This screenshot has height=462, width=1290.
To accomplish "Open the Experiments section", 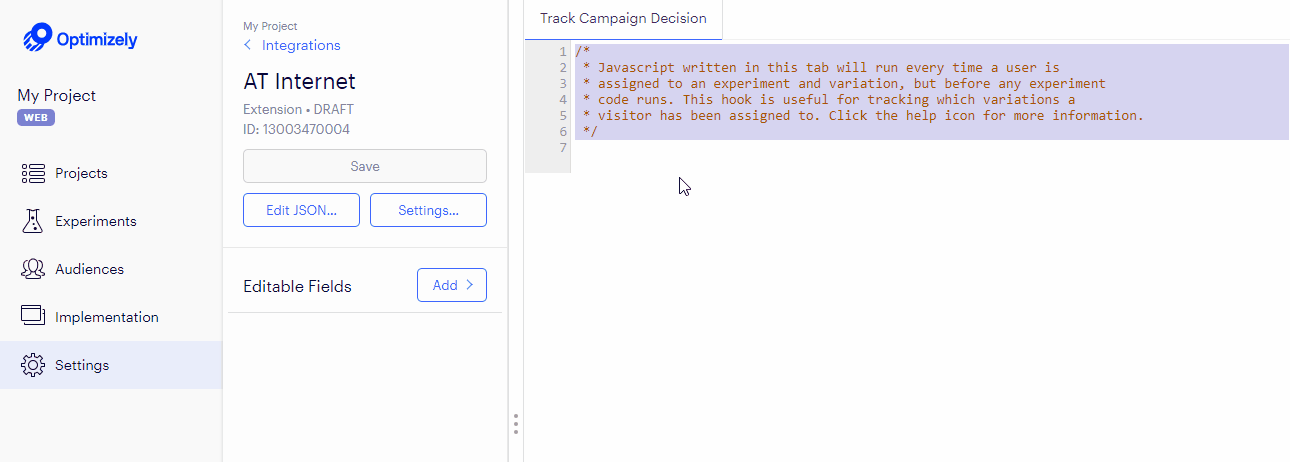I will click(x=95, y=221).
